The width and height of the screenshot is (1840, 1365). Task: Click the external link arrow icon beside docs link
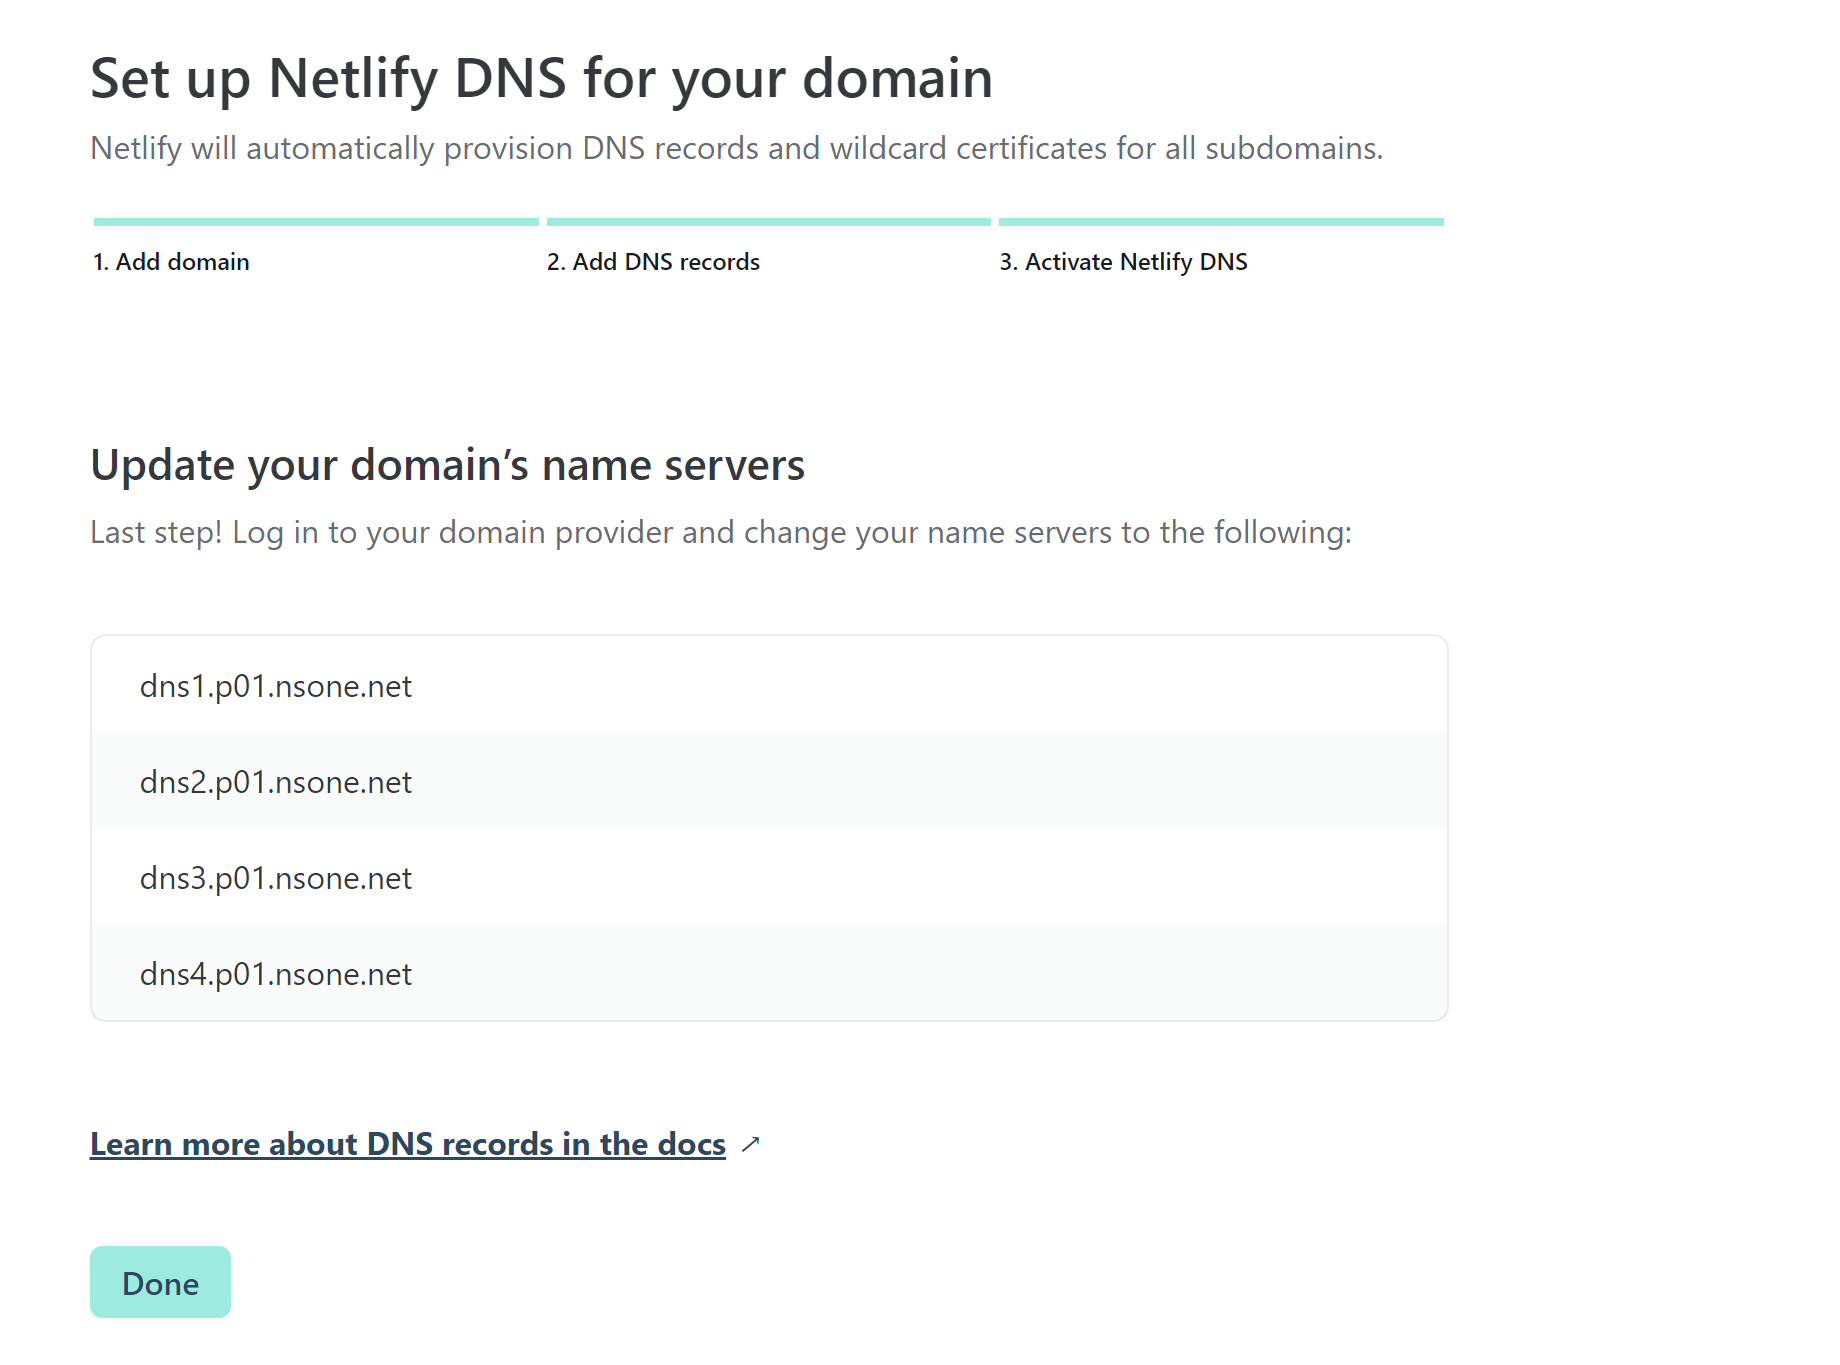(751, 1144)
